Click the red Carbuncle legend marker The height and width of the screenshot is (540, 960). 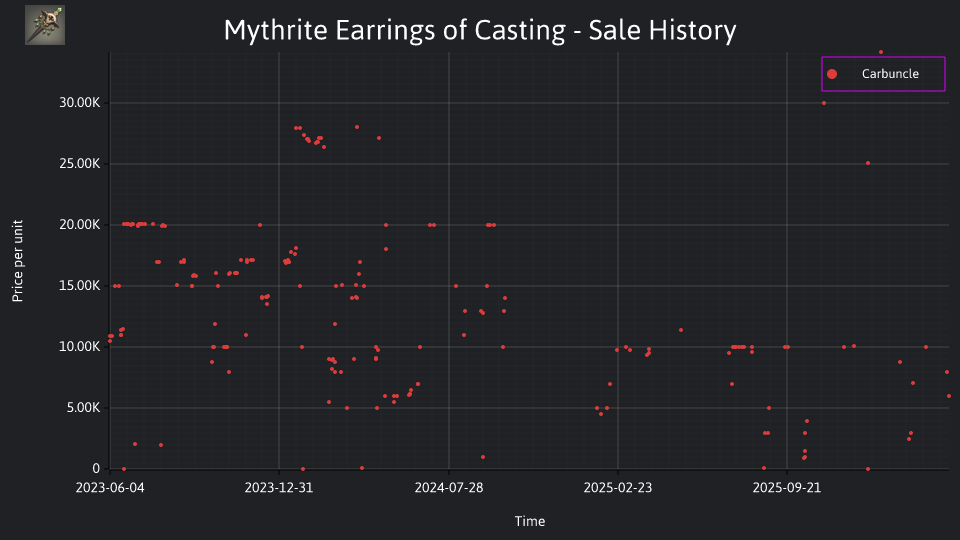[x=831, y=74]
